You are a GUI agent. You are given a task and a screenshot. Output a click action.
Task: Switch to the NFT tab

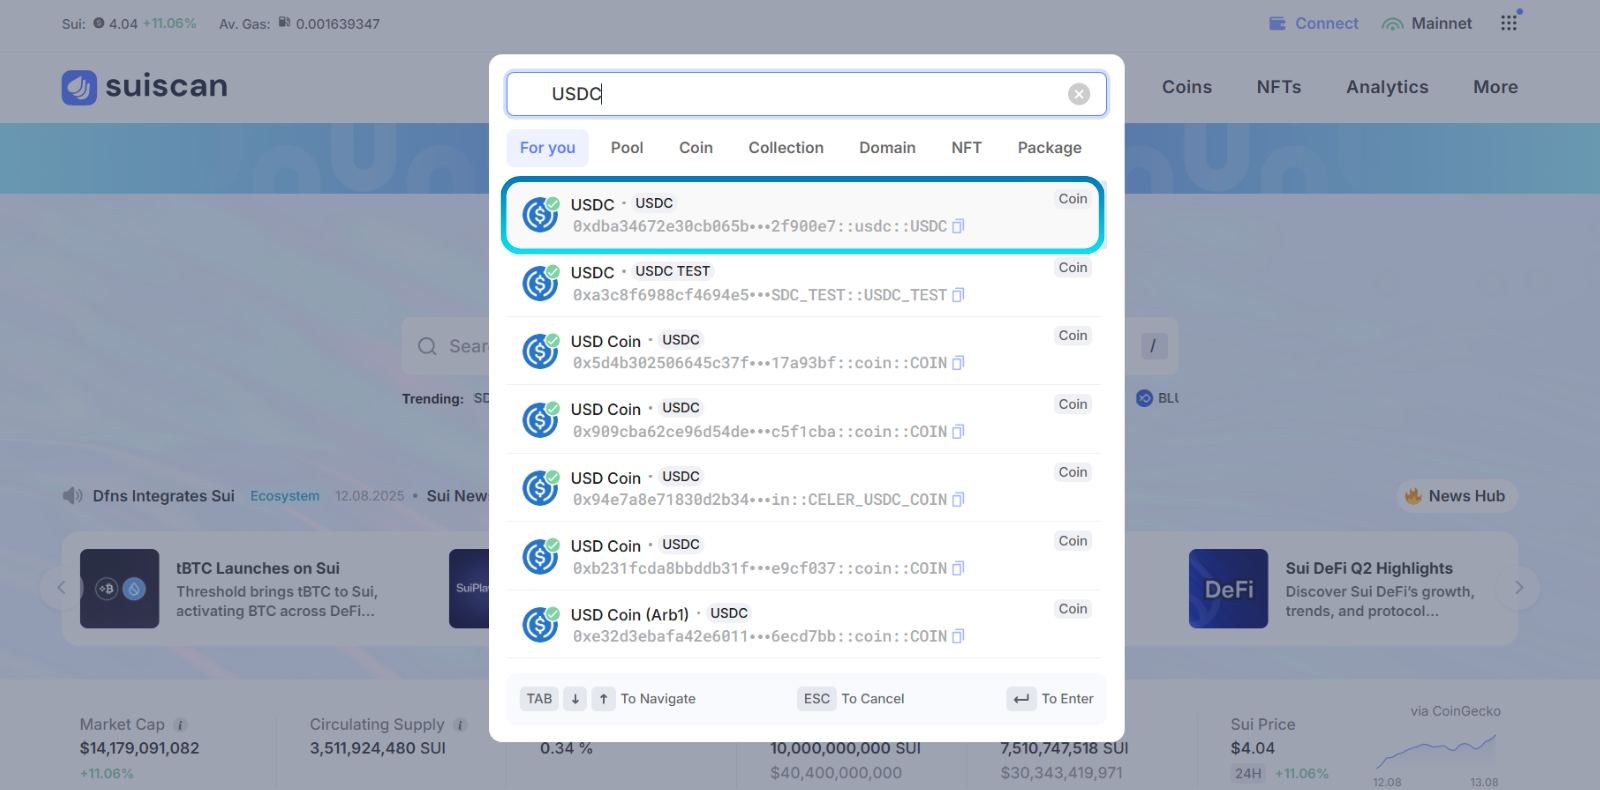pyautogui.click(x=966, y=148)
